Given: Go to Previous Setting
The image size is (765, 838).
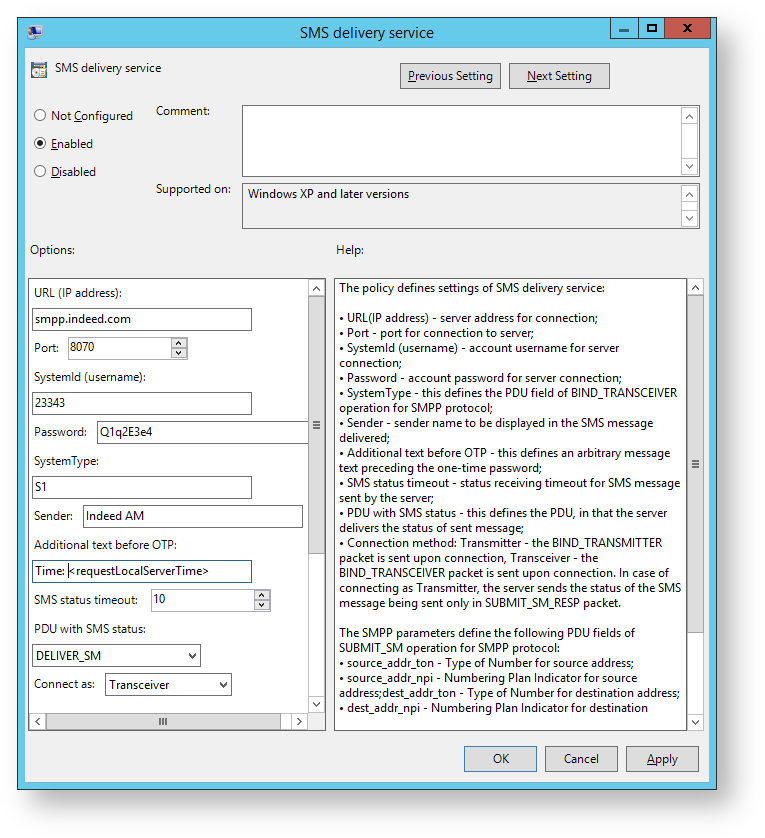Looking at the screenshot, I should point(450,76).
